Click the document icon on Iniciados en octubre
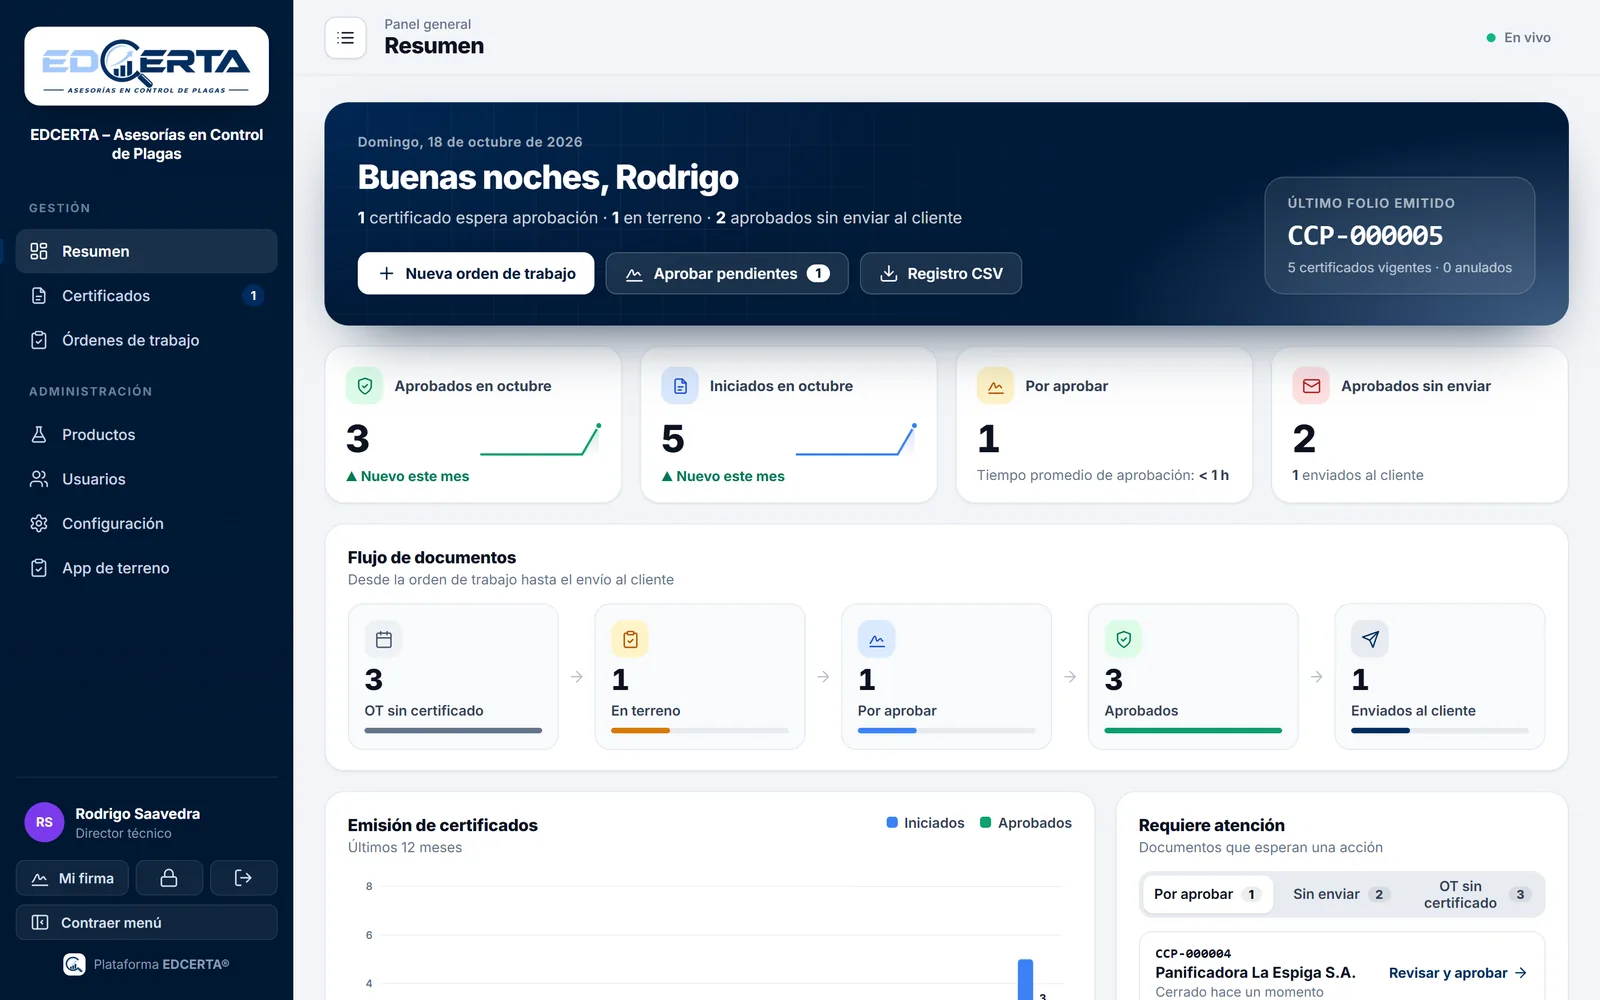This screenshot has height=1000, width=1600. pyautogui.click(x=680, y=386)
